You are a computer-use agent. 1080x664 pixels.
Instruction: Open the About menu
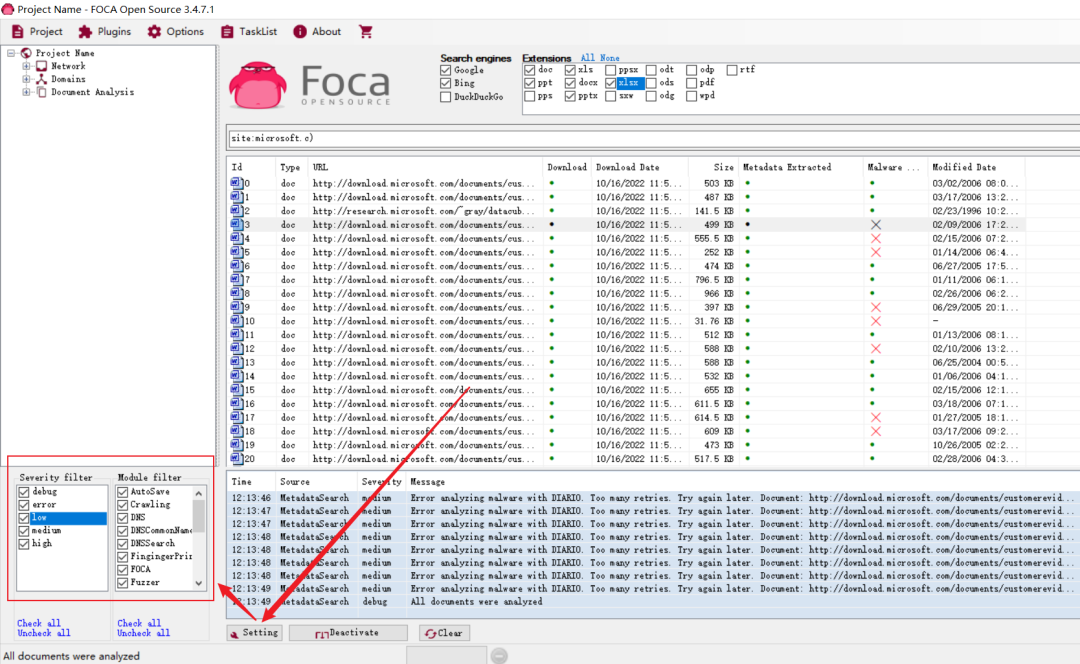point(317,32)
